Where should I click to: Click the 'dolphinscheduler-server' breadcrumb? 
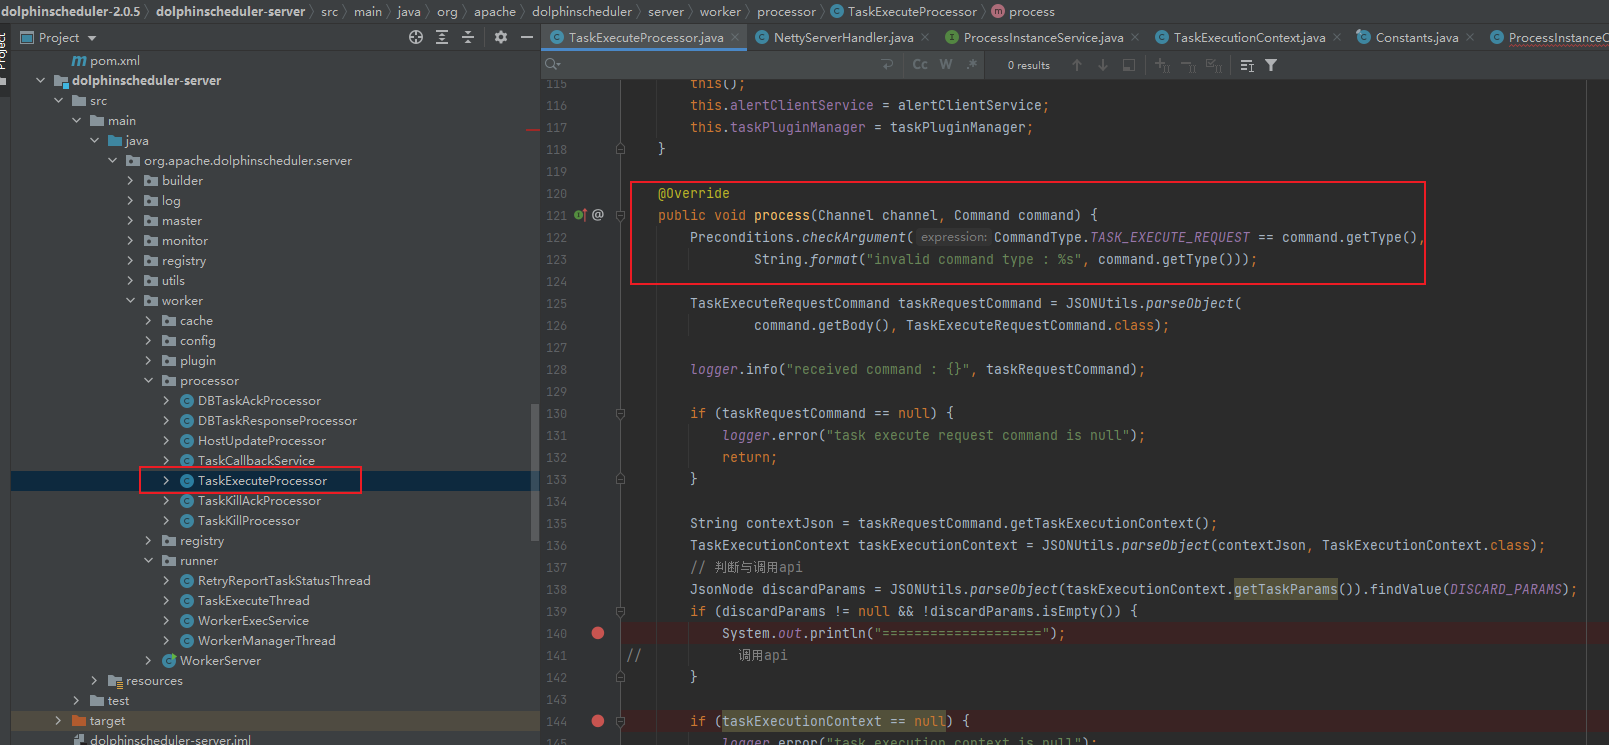pyautogui.click(x=230, y=12)
